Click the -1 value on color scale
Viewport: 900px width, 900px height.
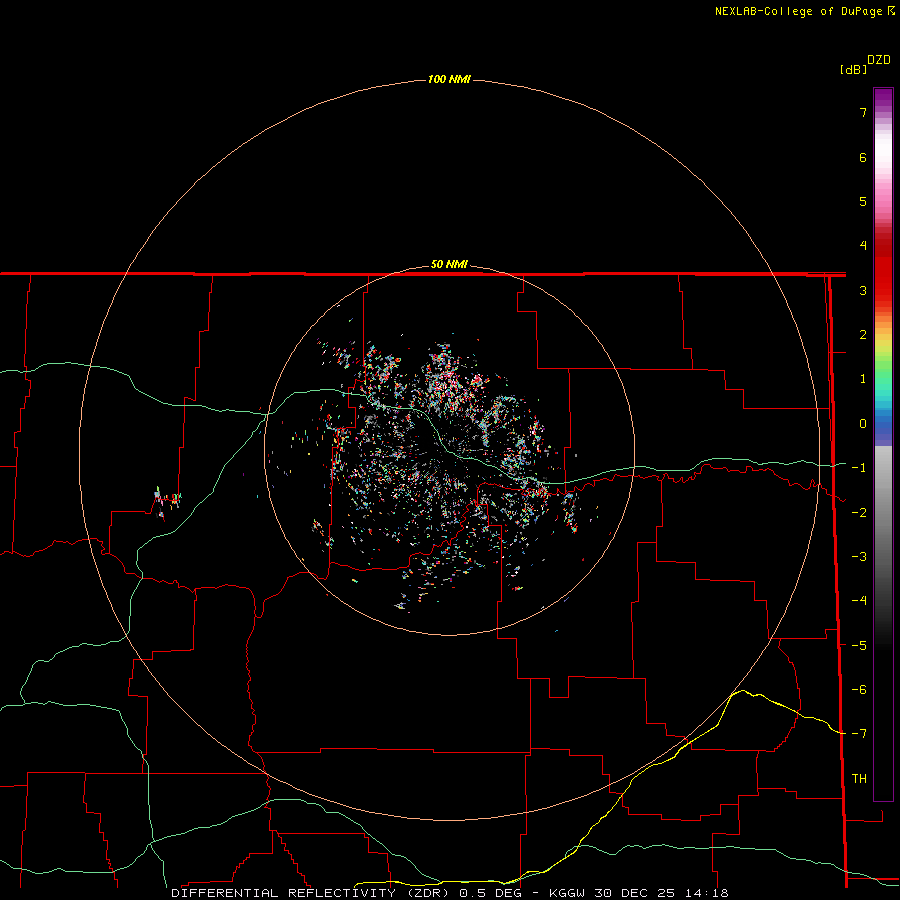[x=859, y=468]
